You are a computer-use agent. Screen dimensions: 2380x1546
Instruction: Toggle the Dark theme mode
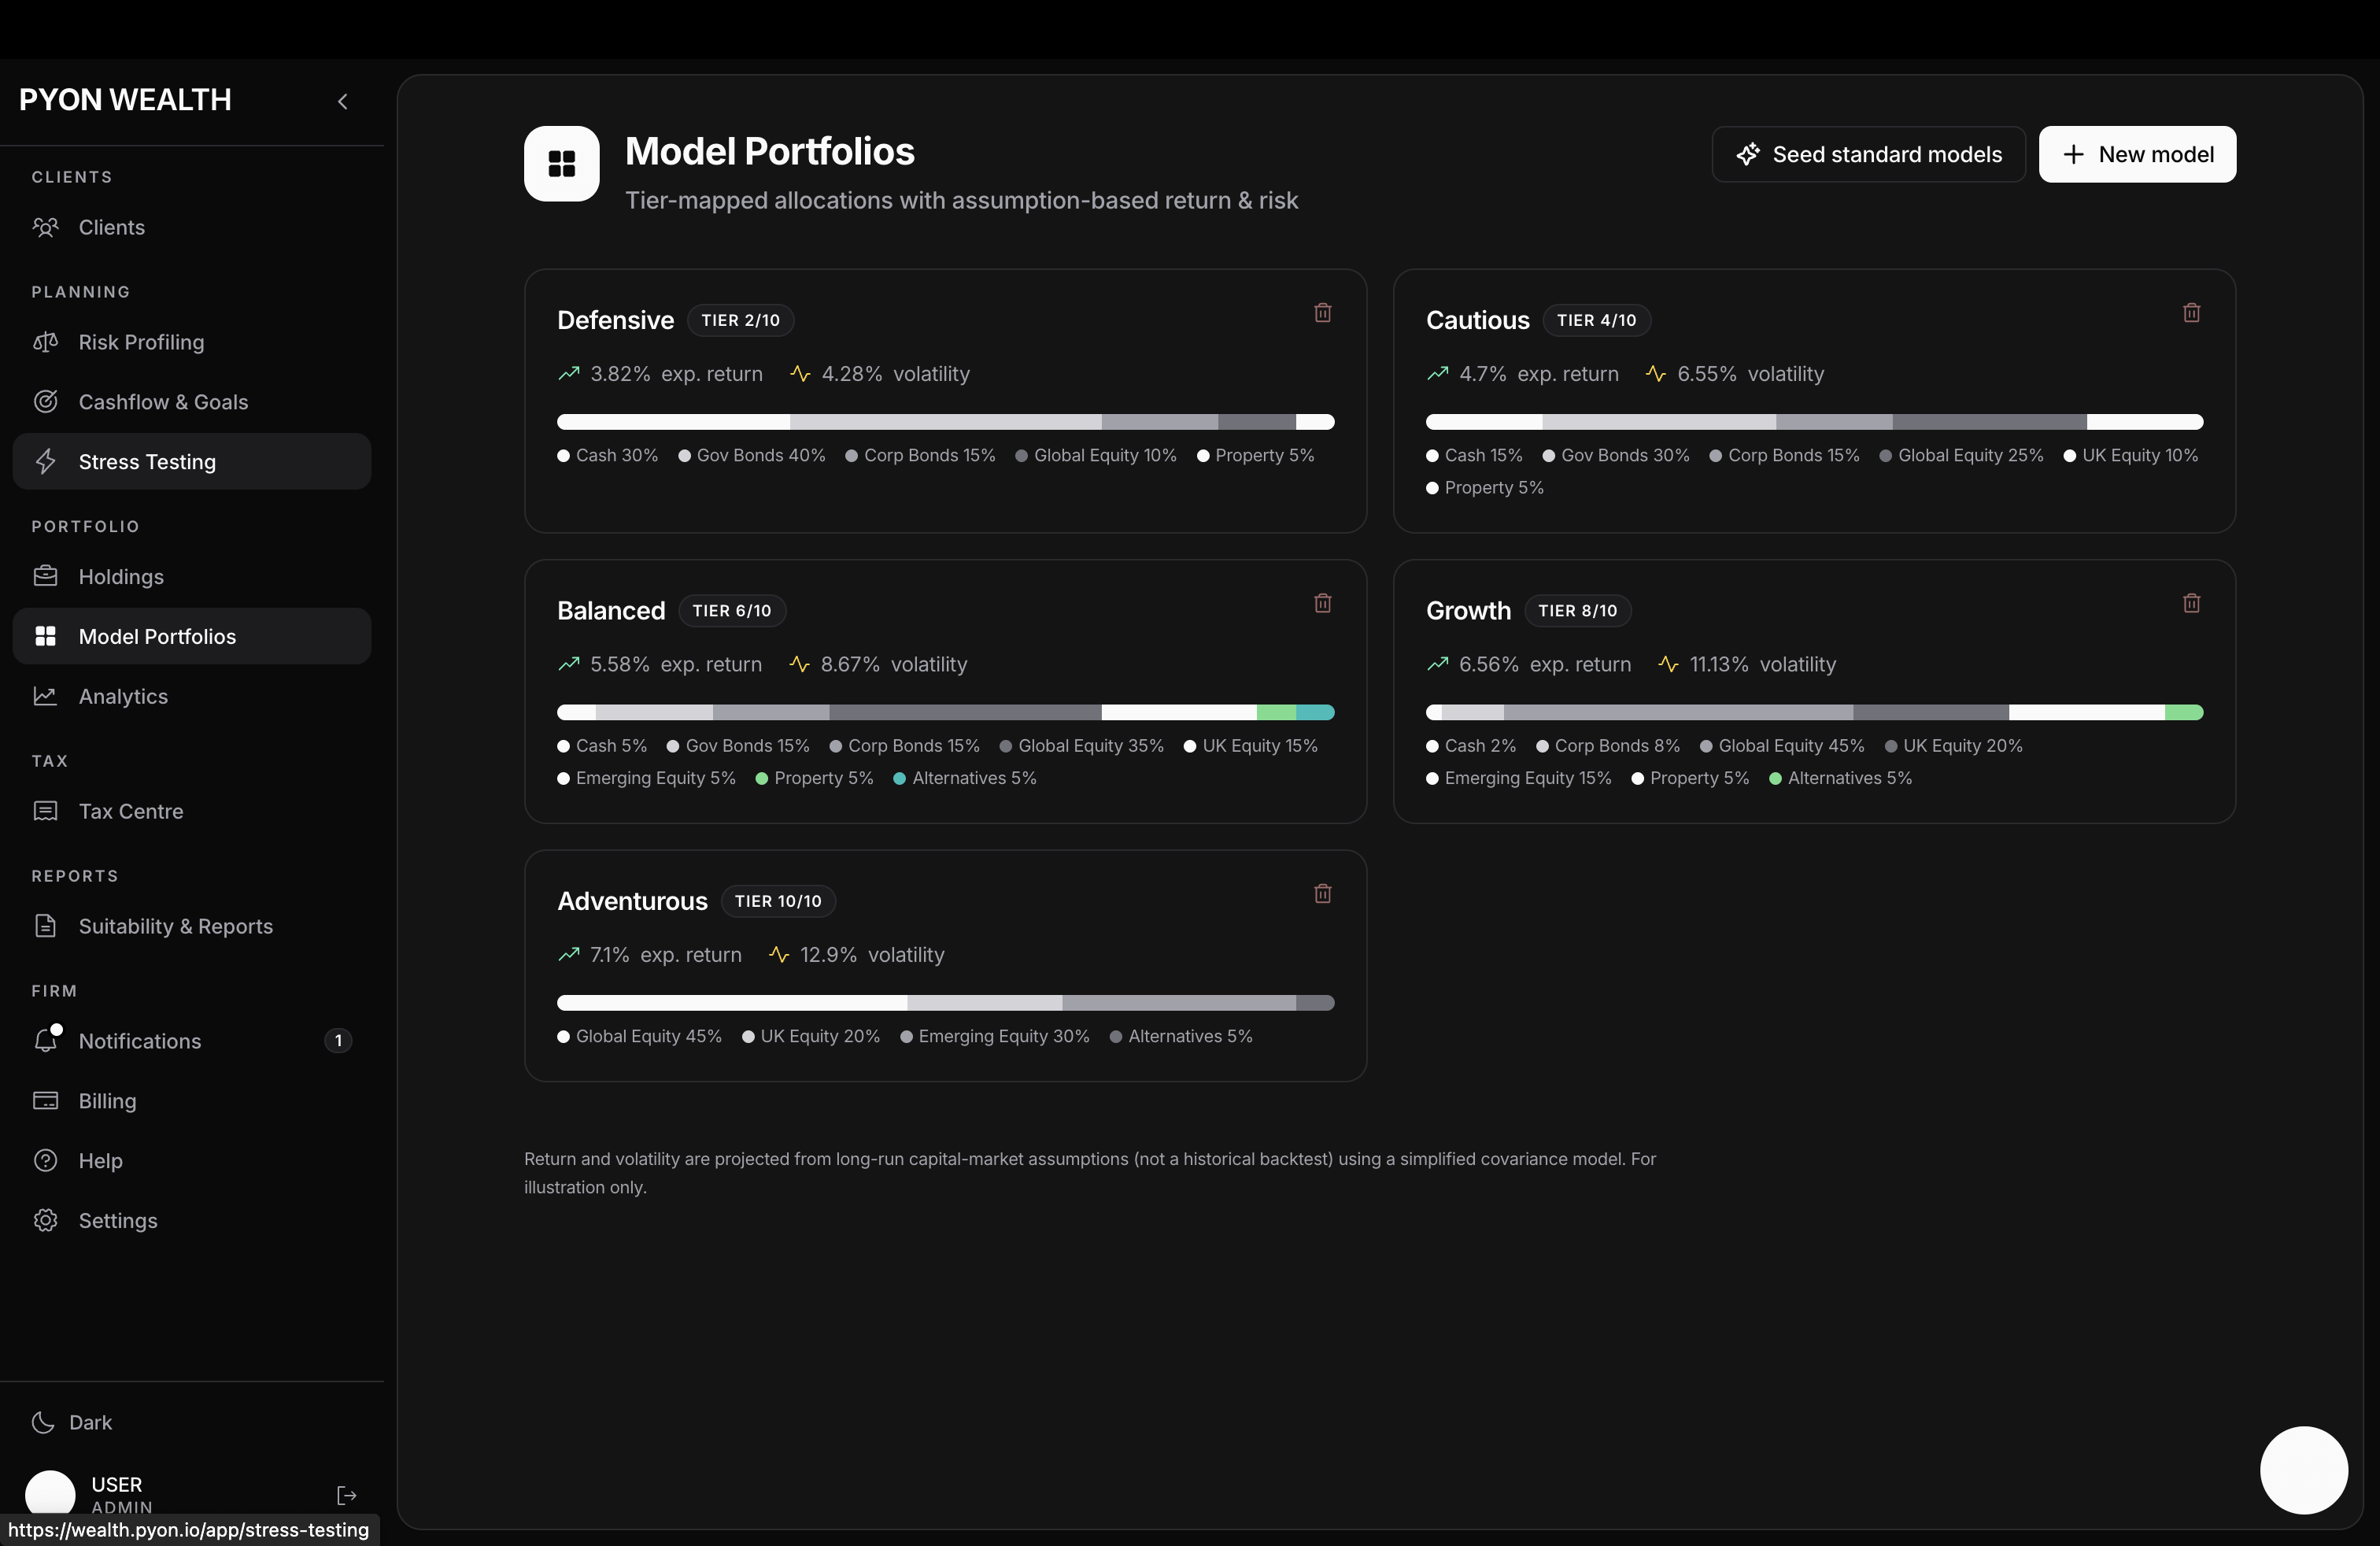pos(72,1422)
